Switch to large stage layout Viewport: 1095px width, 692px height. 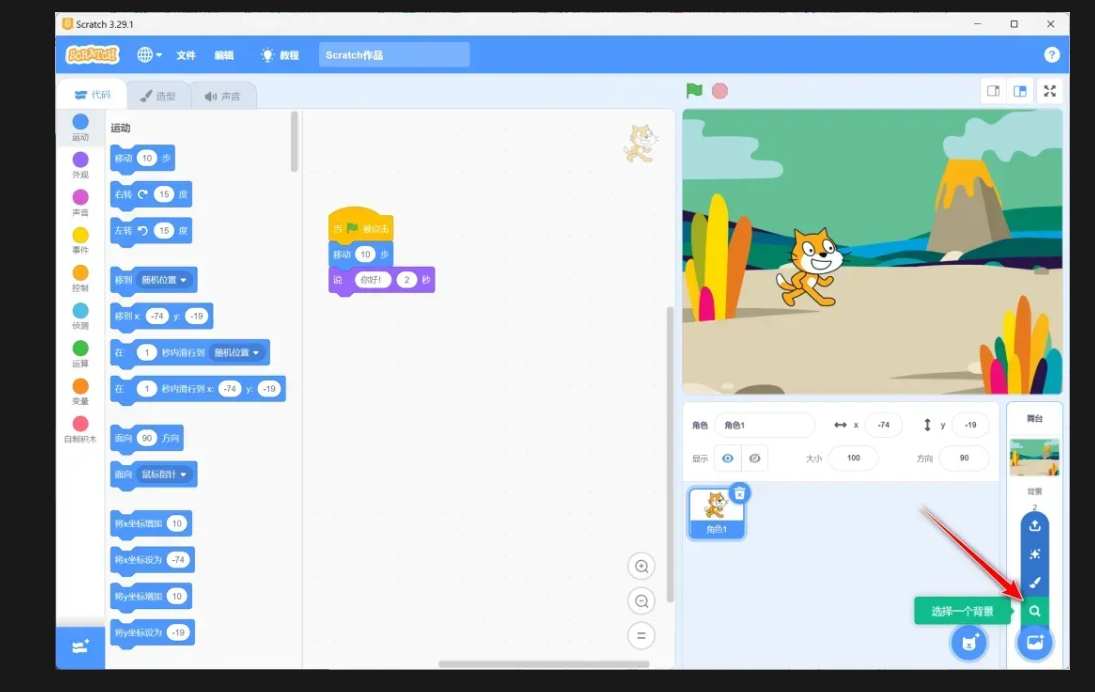pyautogui.click(x=1020, y=91)
